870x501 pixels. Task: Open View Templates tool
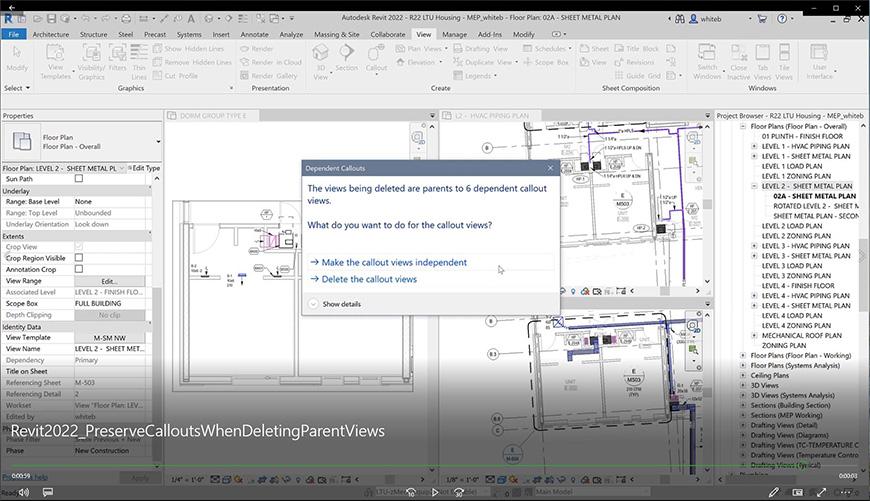coord(55,61)
